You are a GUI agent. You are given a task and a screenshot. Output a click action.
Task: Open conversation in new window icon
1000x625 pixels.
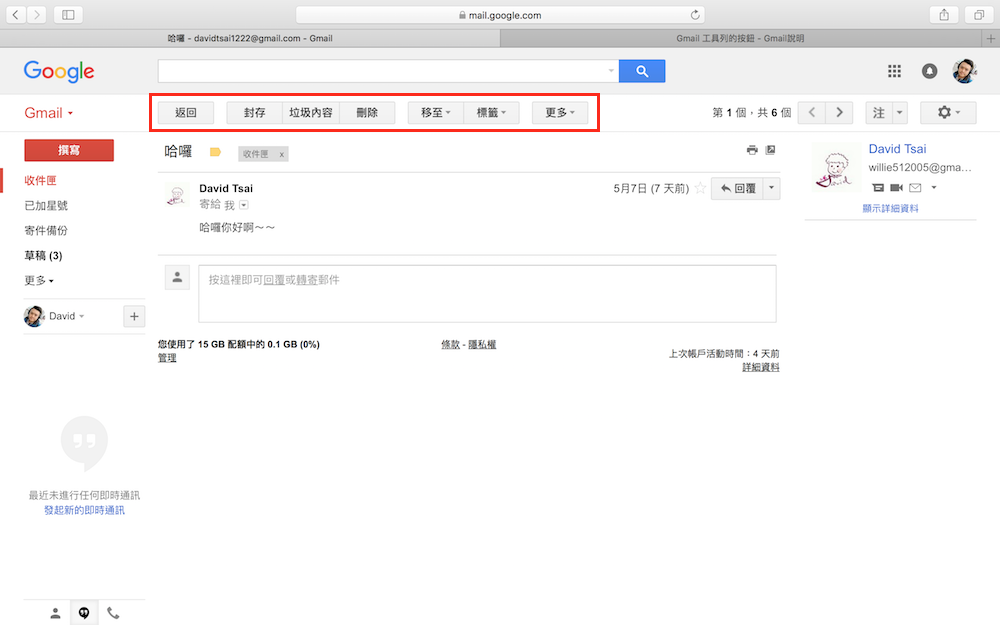coord(770,150)
